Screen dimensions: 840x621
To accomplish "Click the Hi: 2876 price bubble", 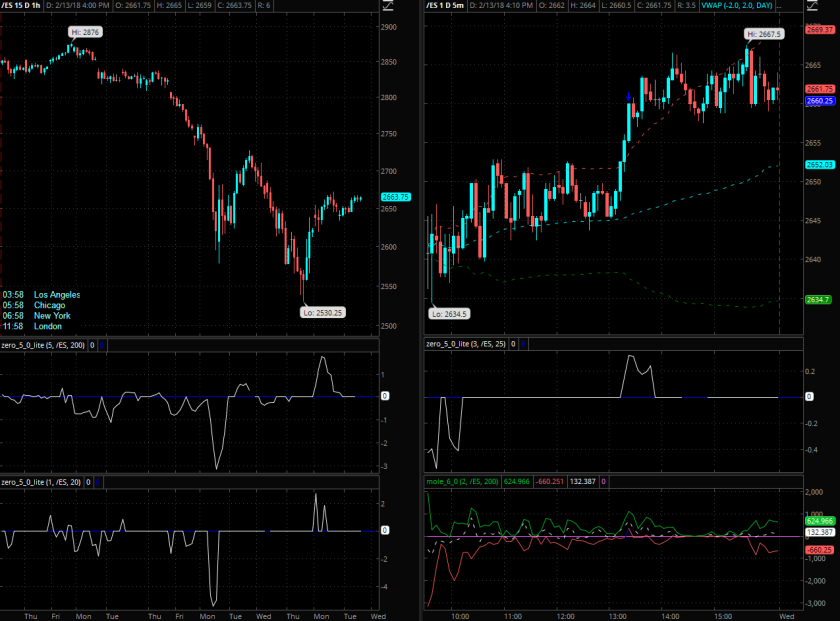I will 85,33.
